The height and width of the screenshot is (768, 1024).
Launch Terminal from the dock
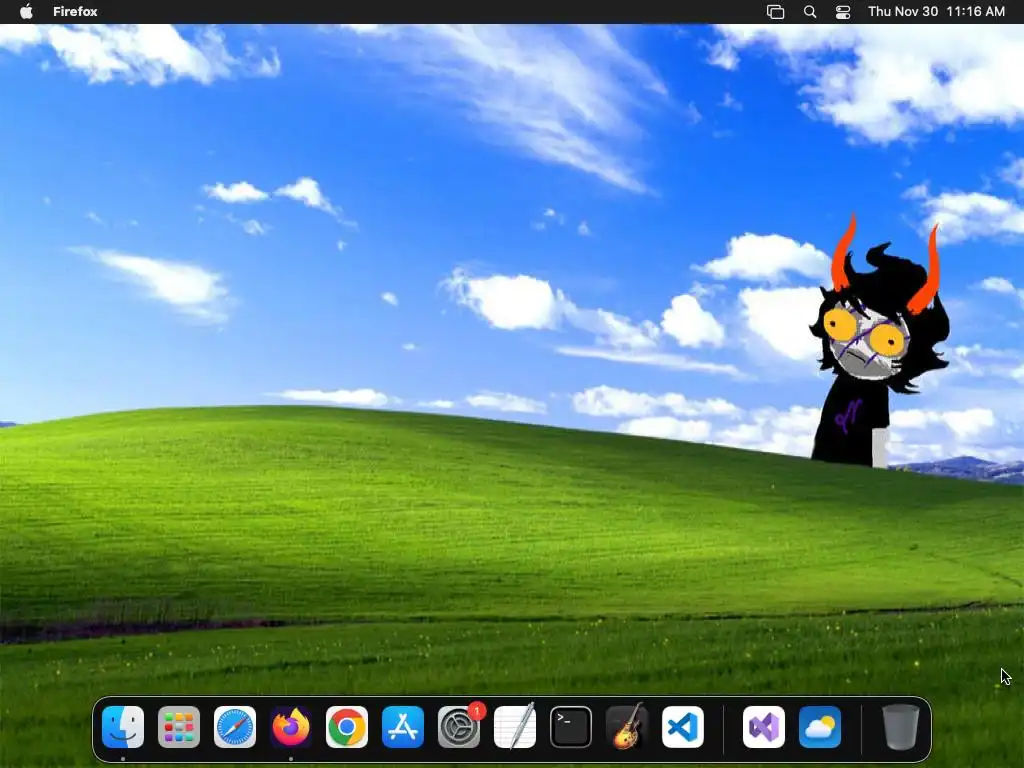click(571, 727)
